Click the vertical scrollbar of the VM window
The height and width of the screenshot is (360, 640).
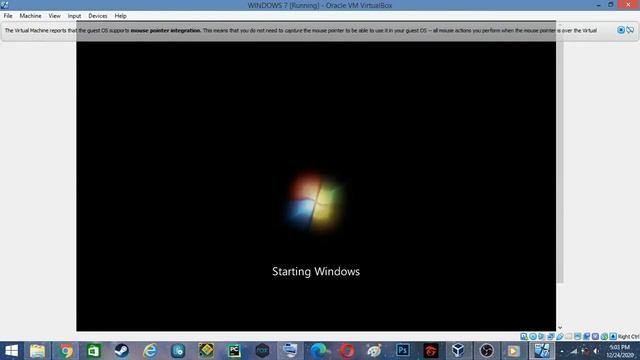[x=560, y=162]
